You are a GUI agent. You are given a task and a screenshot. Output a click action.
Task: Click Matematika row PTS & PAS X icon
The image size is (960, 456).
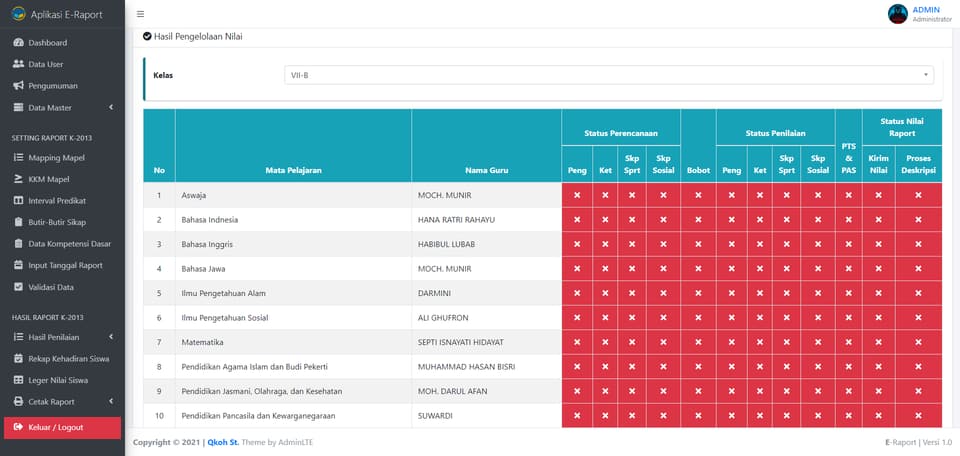pos(849,342)
